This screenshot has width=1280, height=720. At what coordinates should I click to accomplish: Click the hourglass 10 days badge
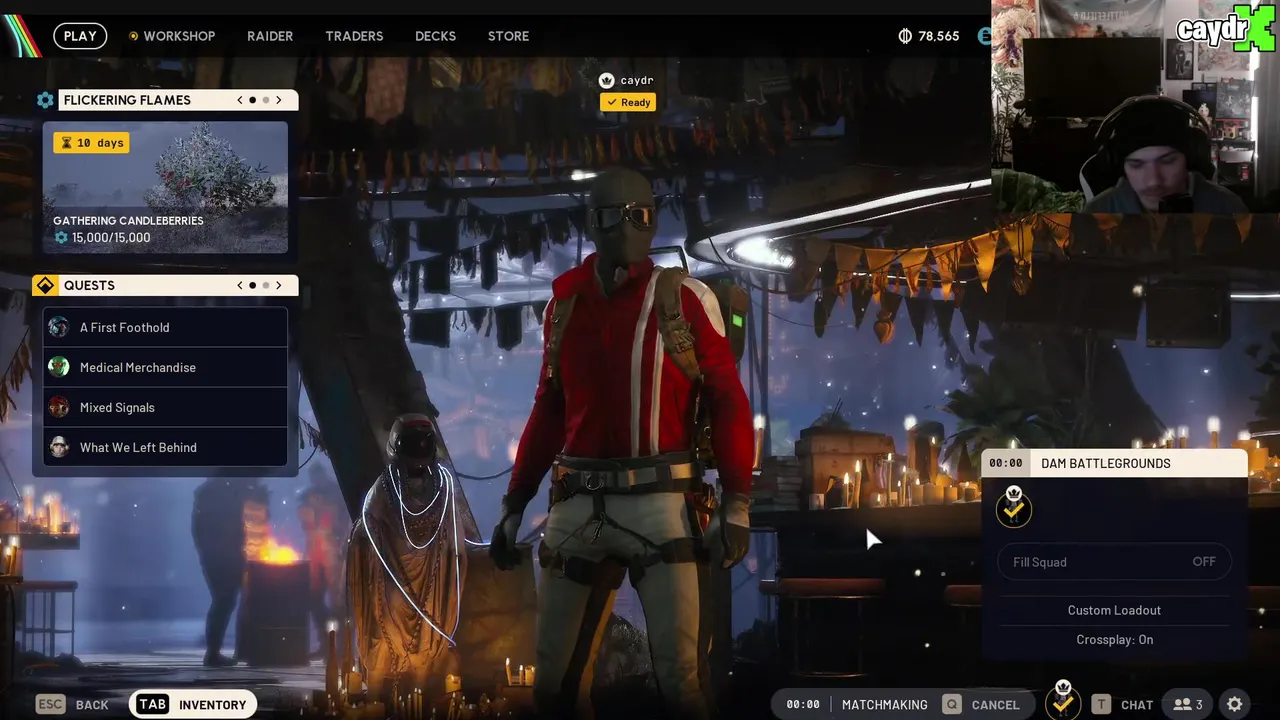click(x=91, y=143)
